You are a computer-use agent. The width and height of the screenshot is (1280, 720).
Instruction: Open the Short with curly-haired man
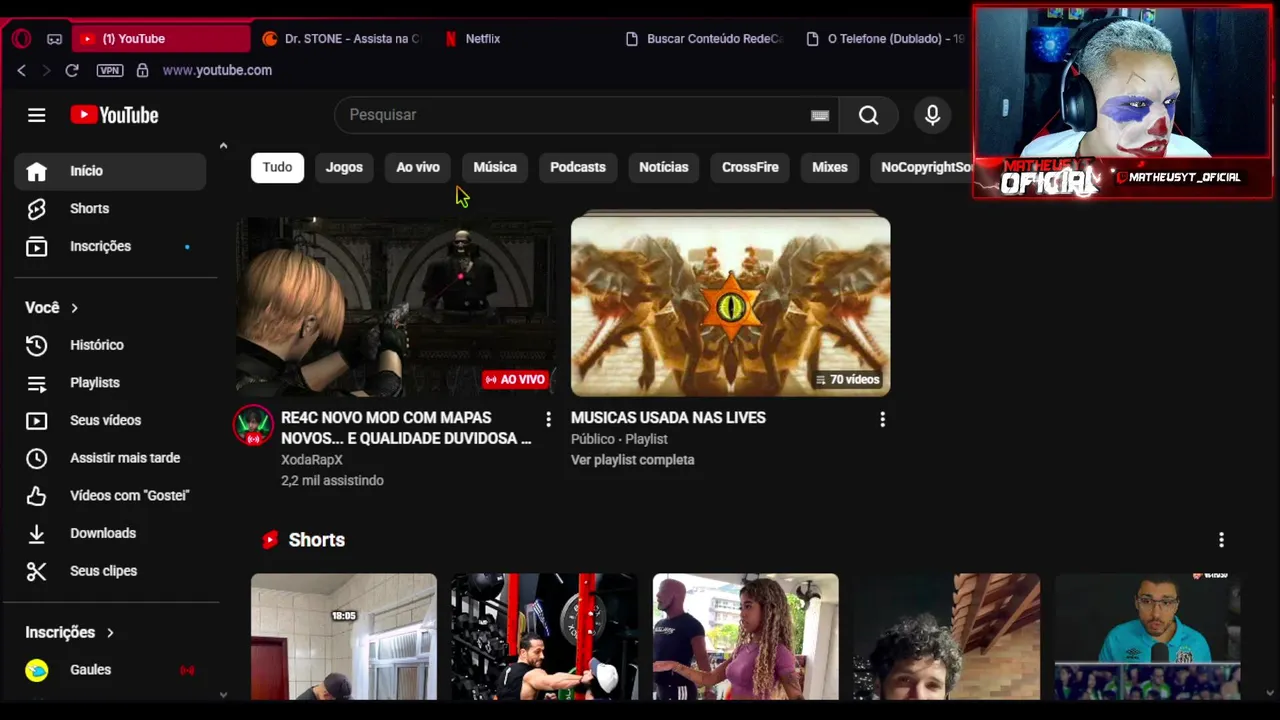[947, 637]
